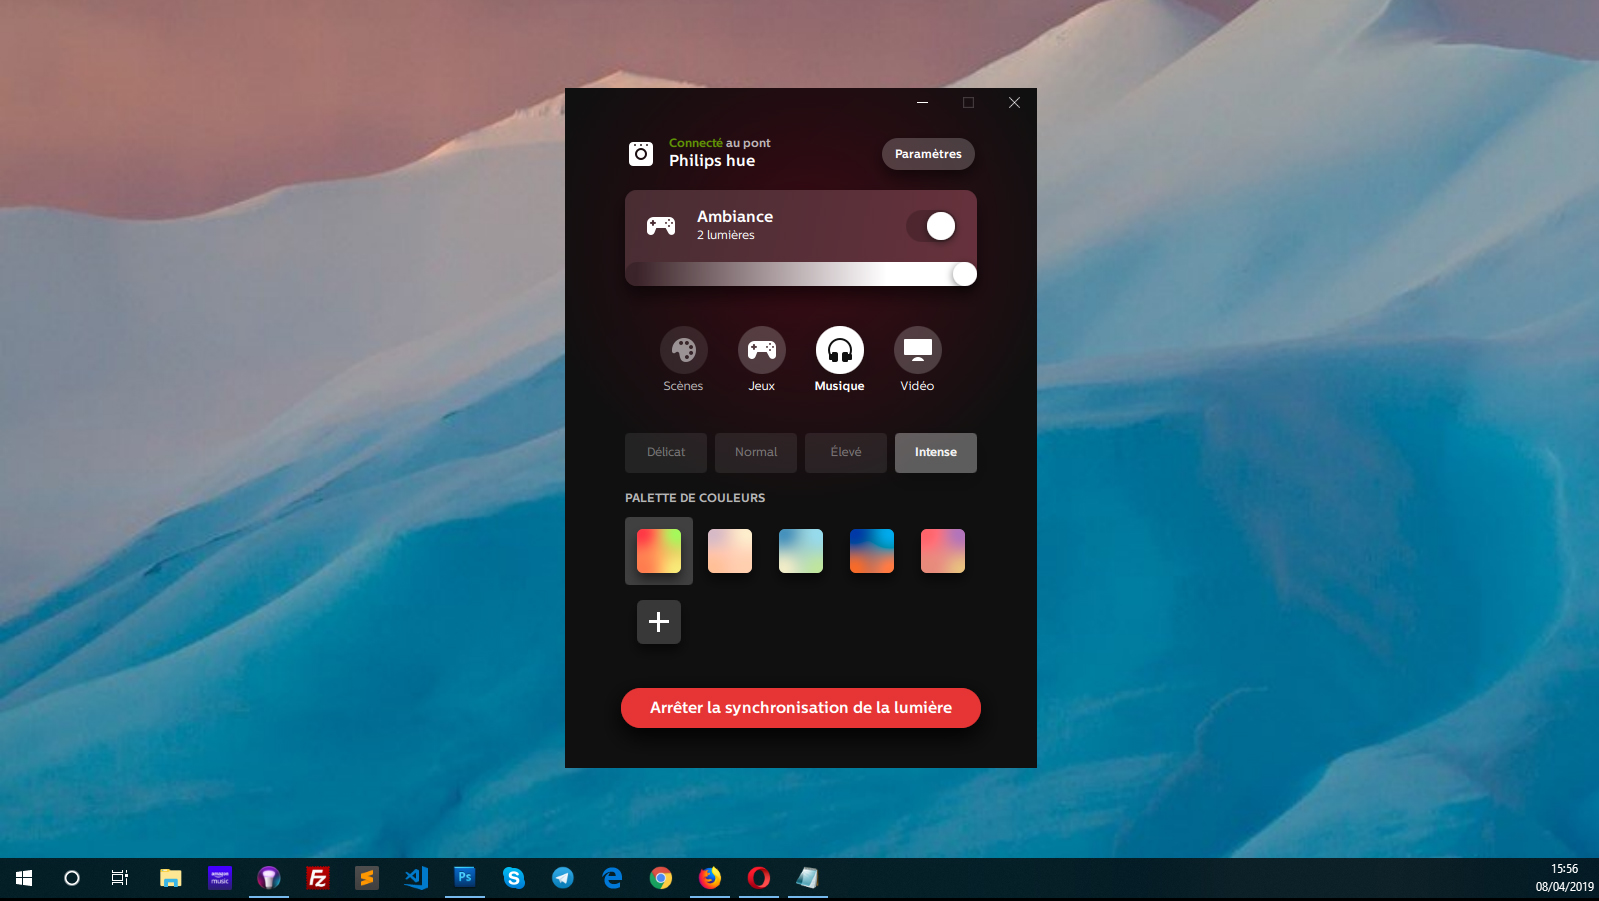The image size is (1599, 901).
Task: Choose the Élevé intensity level
Action: pyautogui.click(x=846, y=453)
